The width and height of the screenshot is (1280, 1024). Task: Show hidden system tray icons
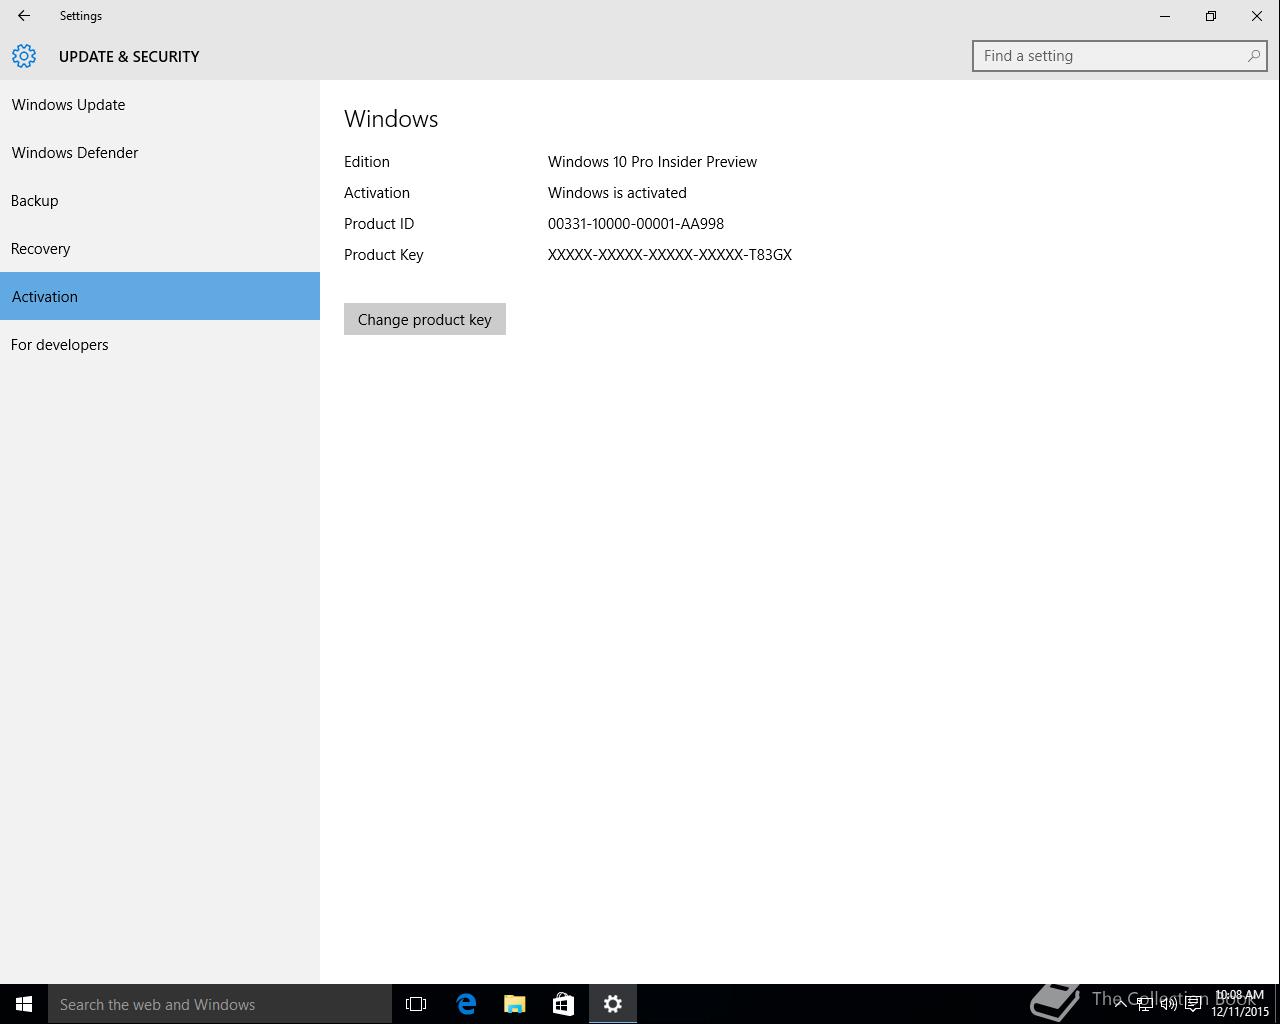click(1120, 1004)
